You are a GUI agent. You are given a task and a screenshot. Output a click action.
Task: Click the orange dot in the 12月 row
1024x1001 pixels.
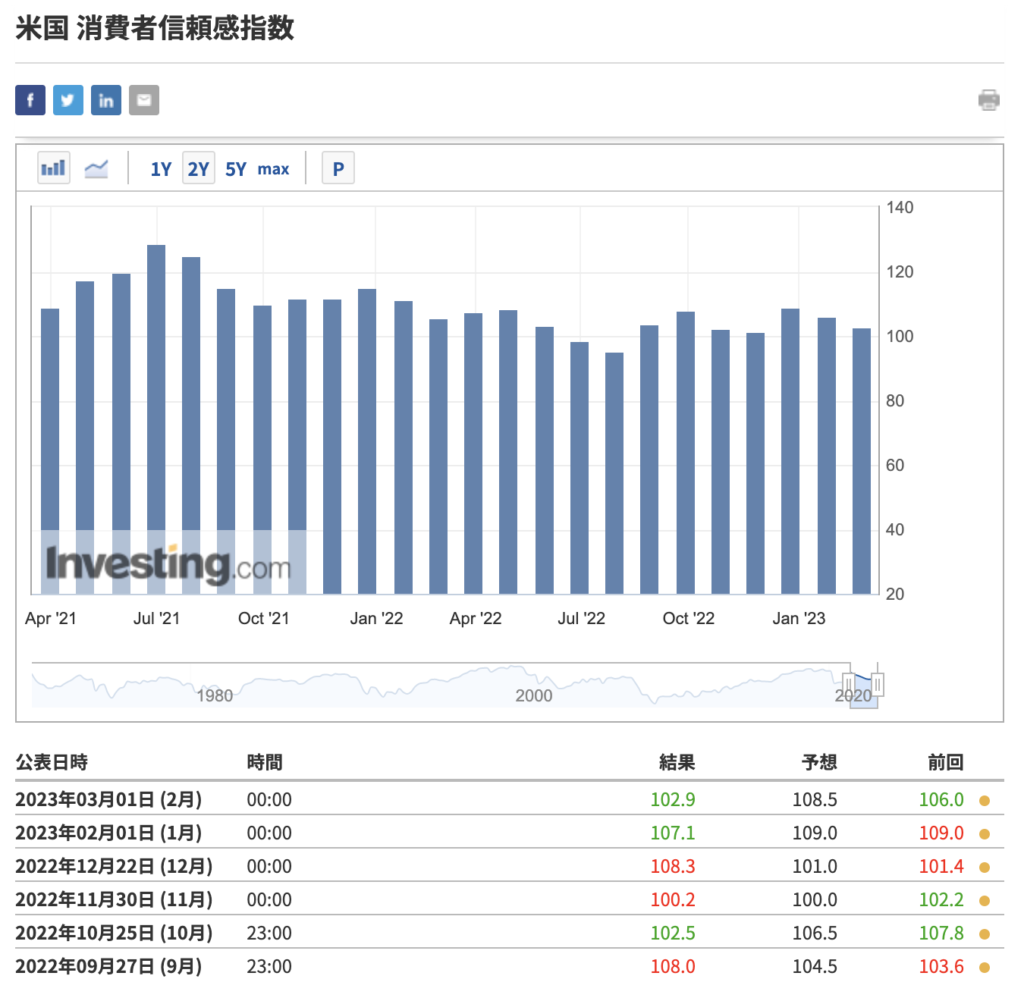click(x=984, y=867)
